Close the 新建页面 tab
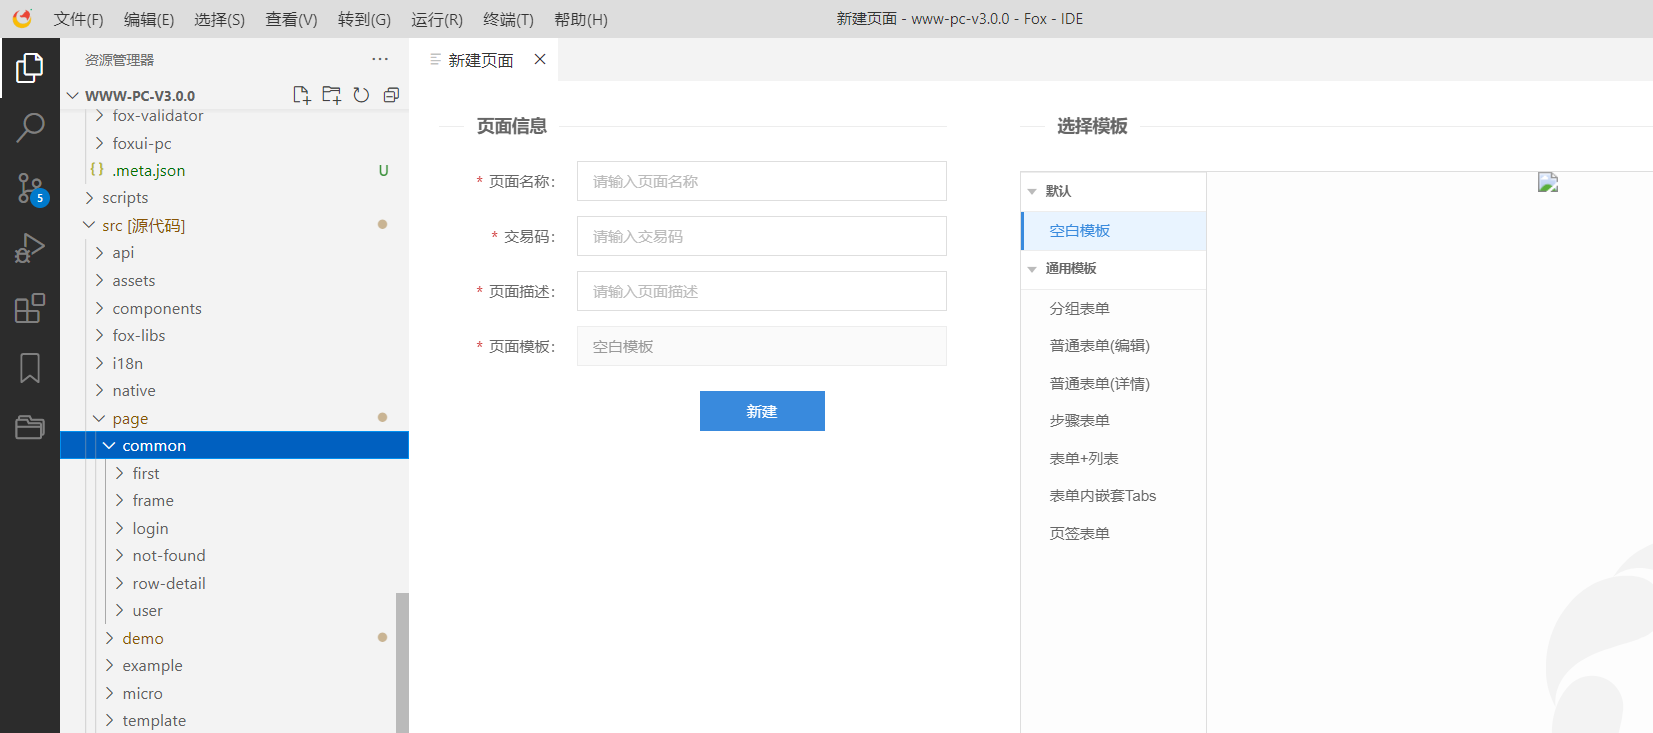 pyautogui.click(x=540, y=60)
